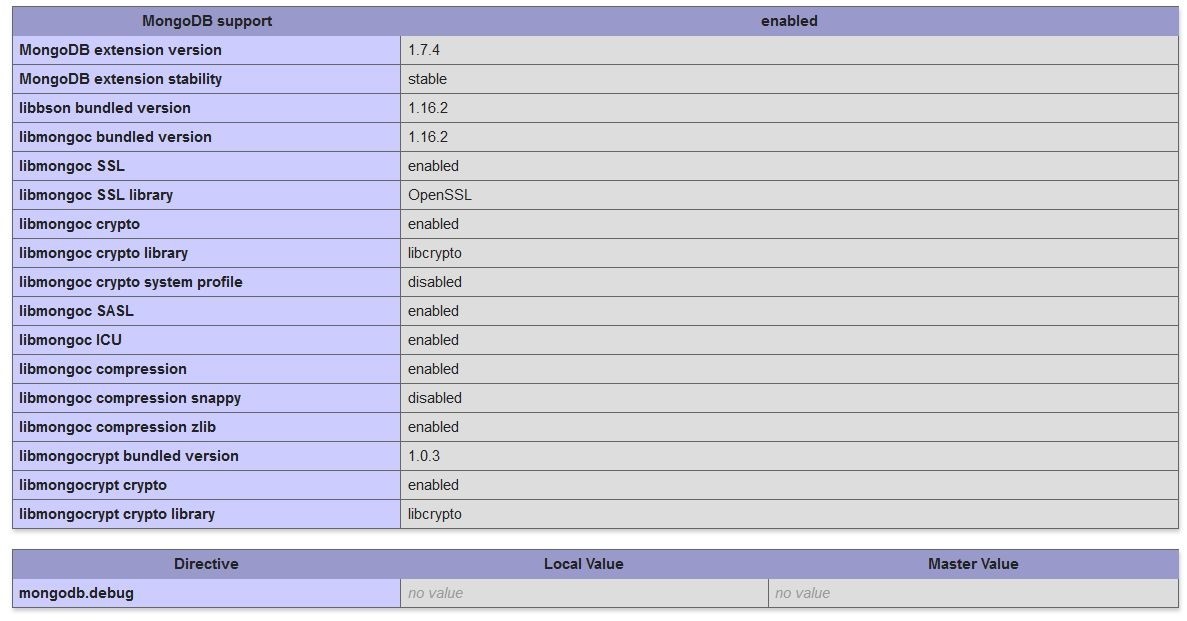The width and height of the screenshot is (1187, 621).
Task: Click the "libmongoc SASL" row label
Action: [76, 311]
